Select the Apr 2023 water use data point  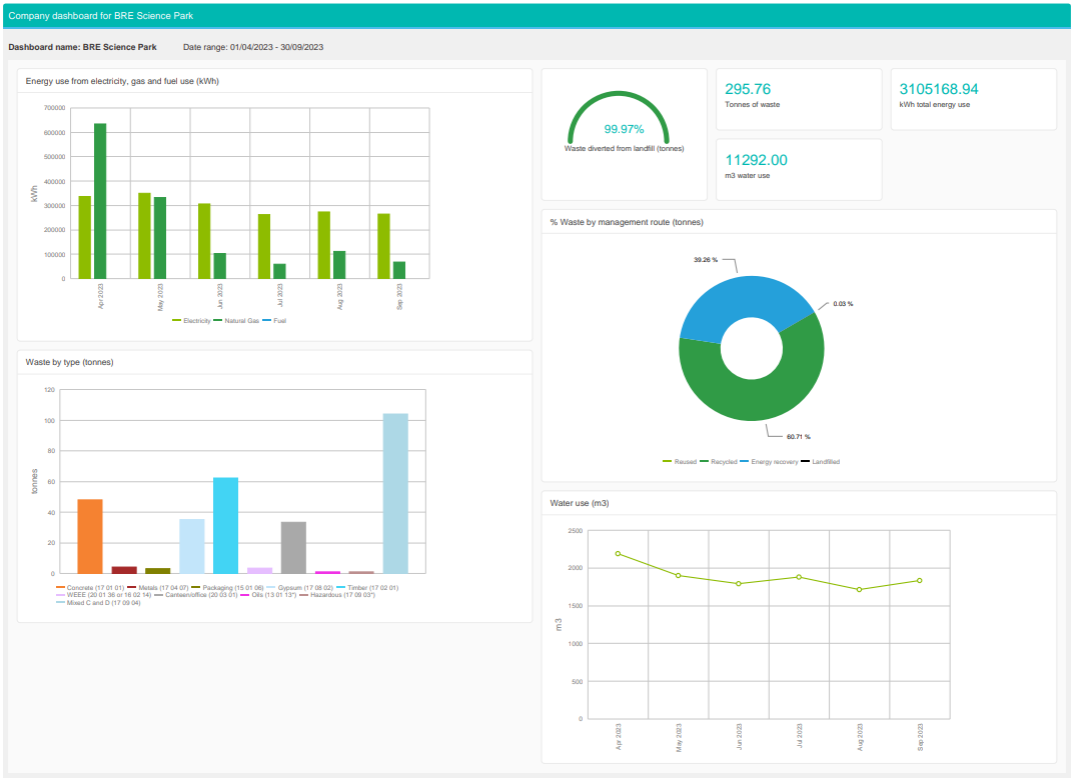click(x=618, y=554)
